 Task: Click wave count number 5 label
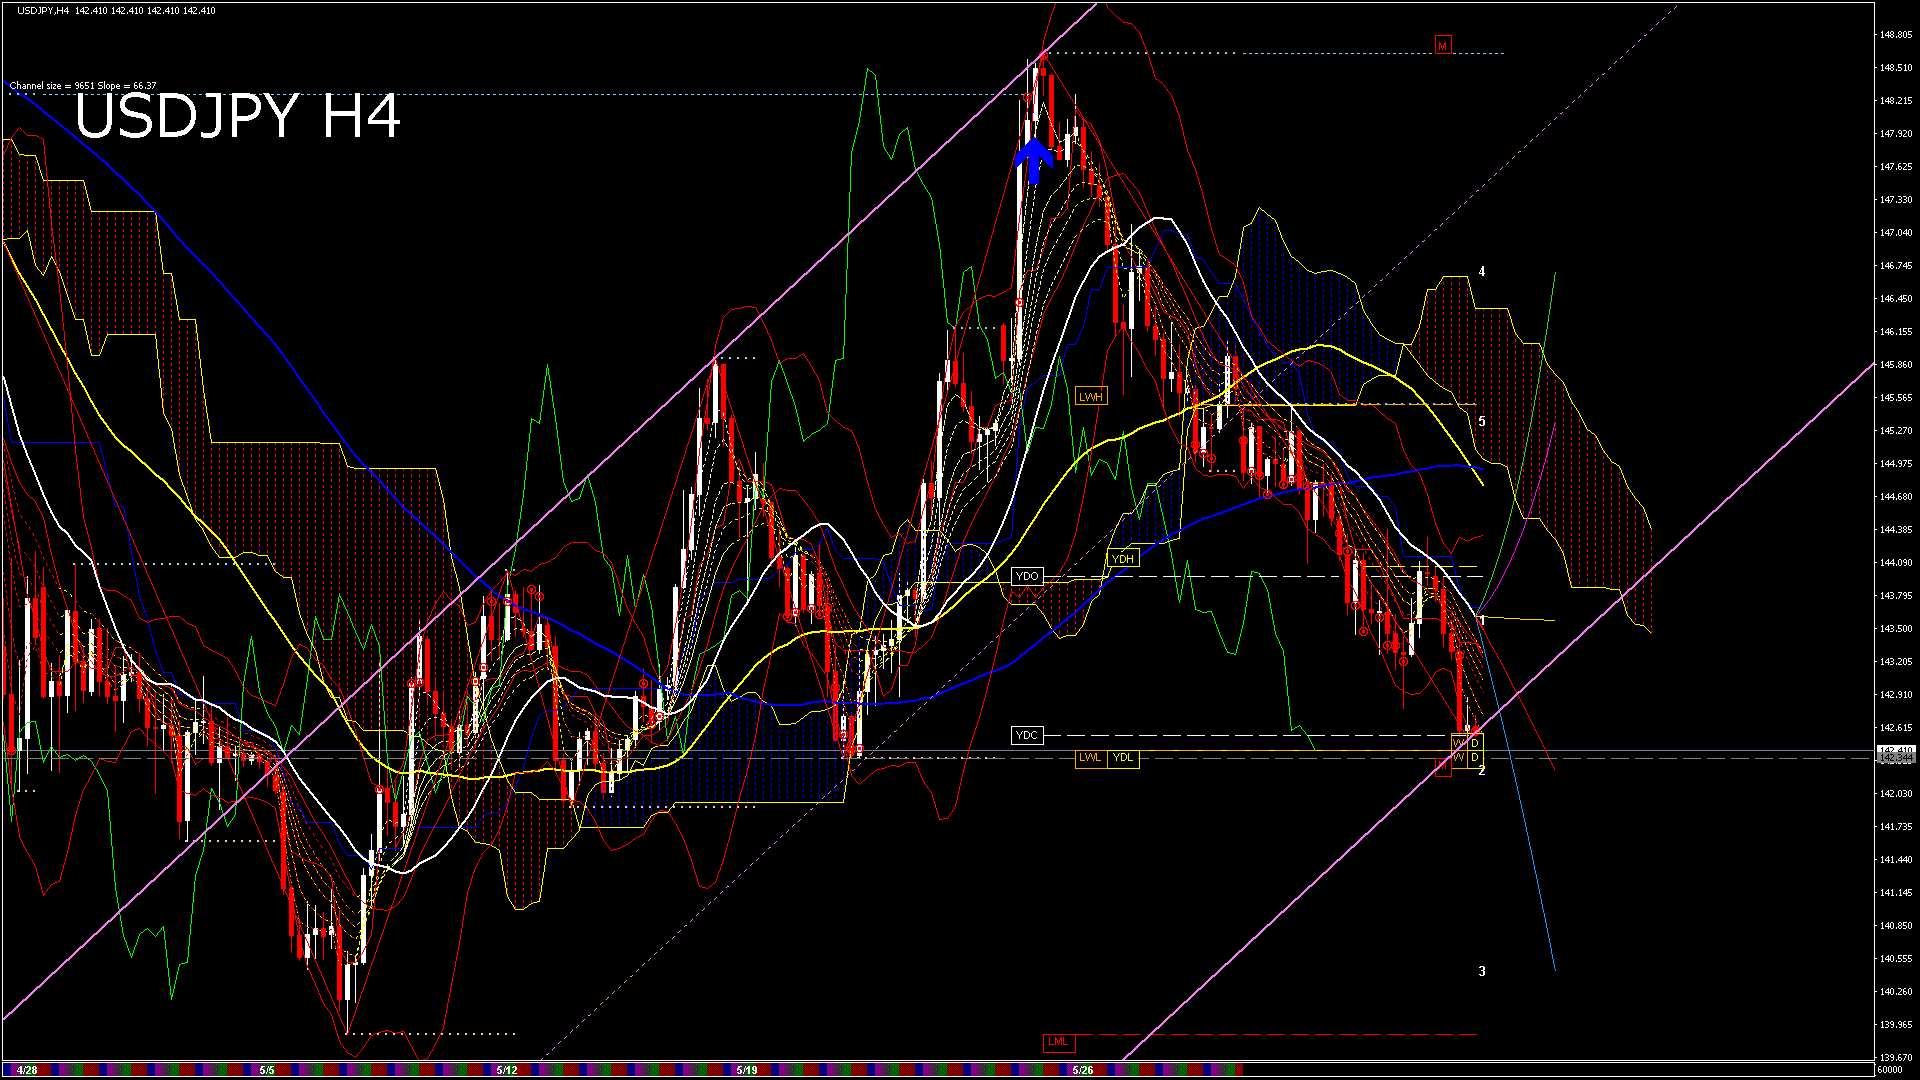pos(1482,422)
